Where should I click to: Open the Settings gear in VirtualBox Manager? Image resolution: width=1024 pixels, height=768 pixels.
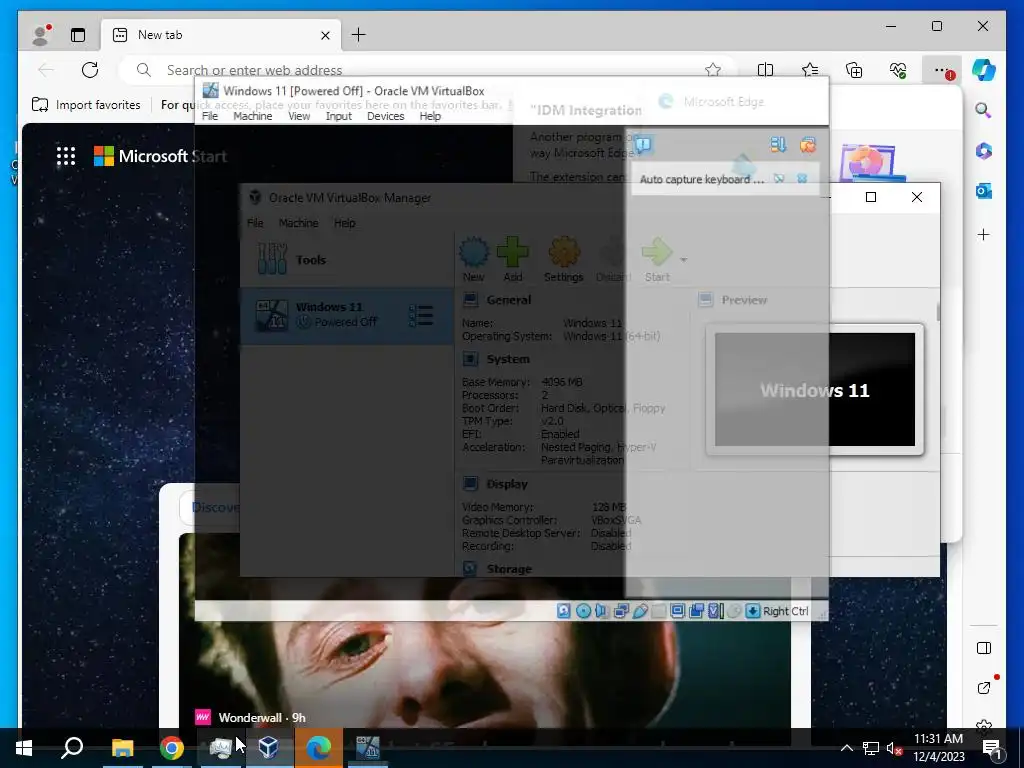(x=564, y=259)
